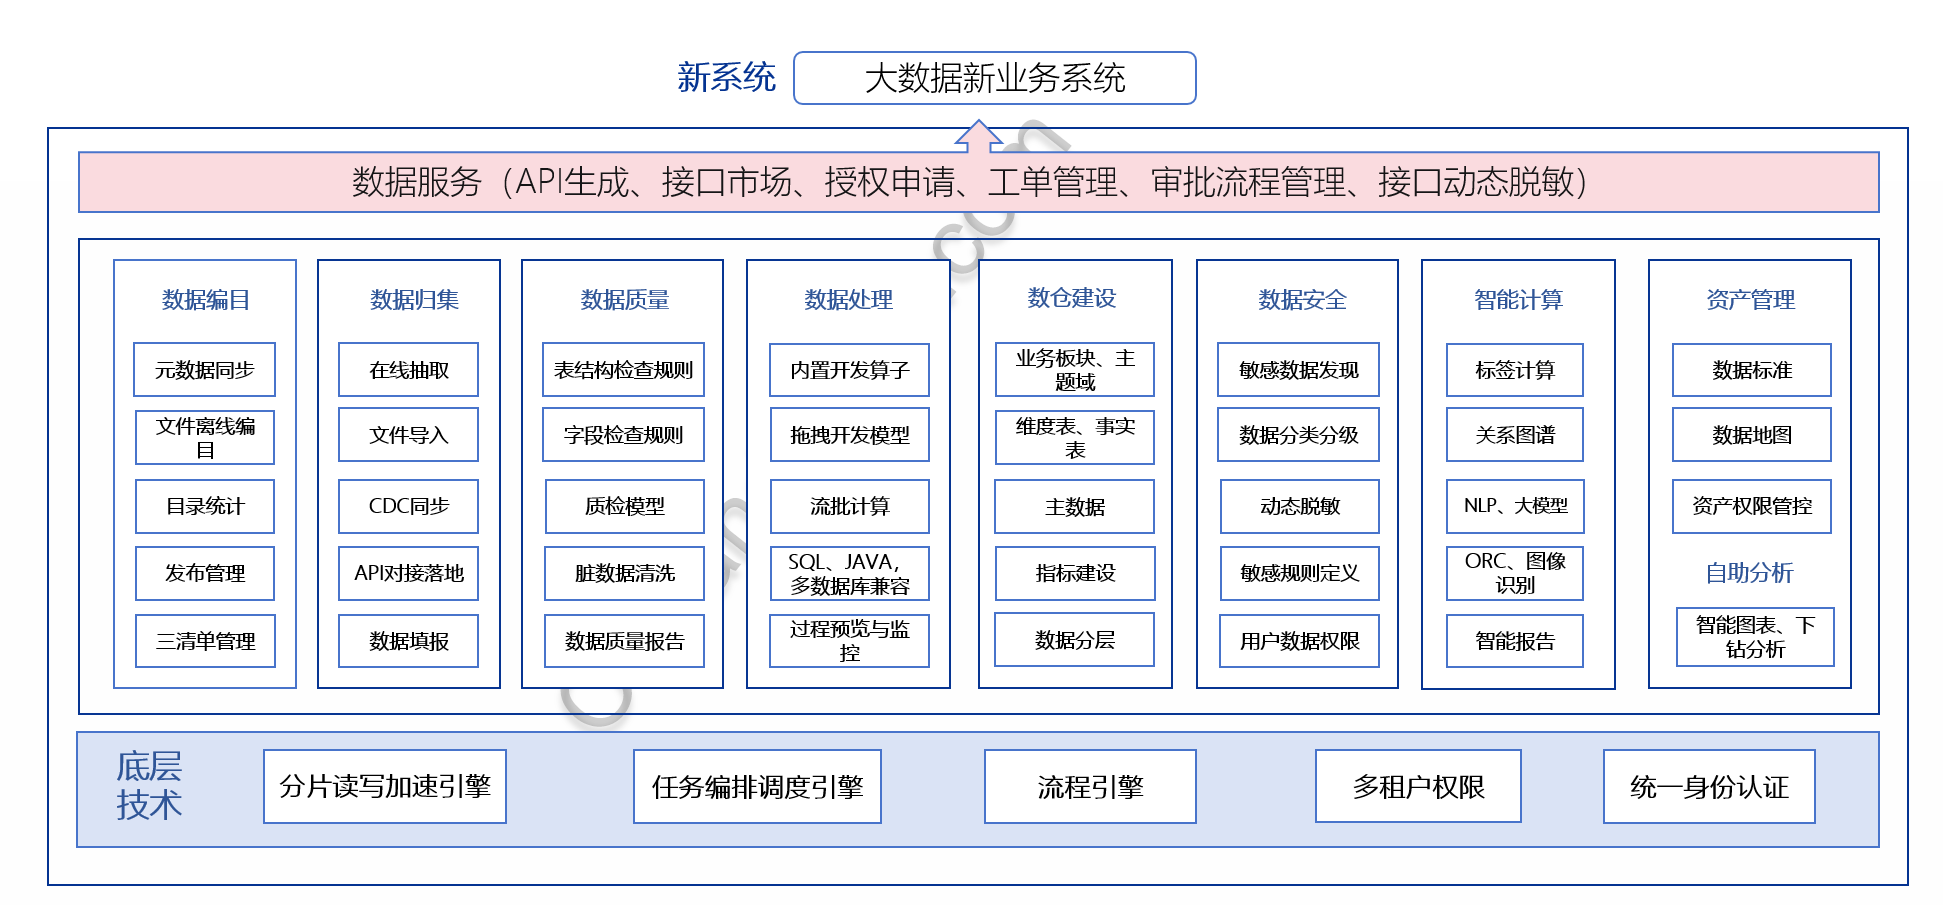
Task: Click the 自助分析 heading
Action: 1749,573
